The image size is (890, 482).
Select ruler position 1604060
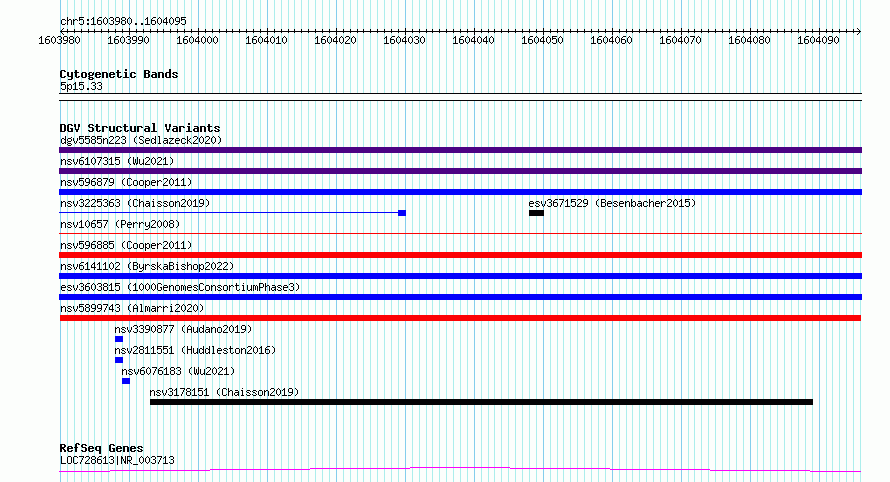click(x=611, y=40)
